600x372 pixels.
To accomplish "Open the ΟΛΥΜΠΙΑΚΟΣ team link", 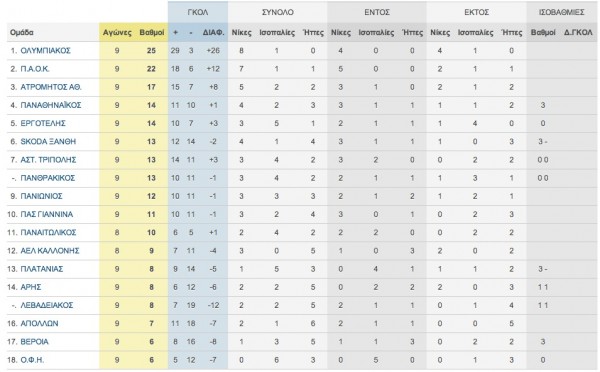I will [46, 51].
